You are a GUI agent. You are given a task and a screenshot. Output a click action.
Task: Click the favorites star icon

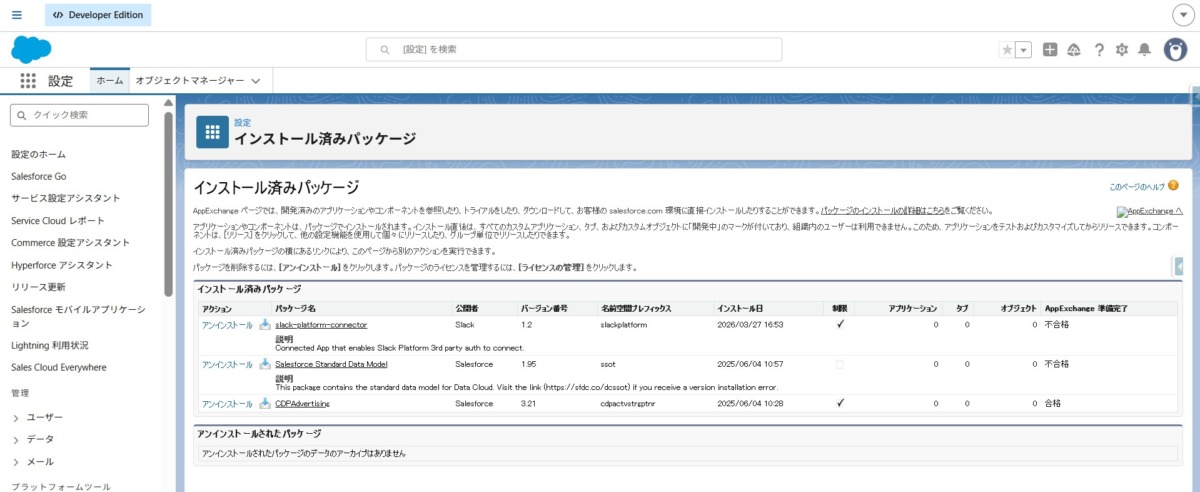(x=1007, y=50)
